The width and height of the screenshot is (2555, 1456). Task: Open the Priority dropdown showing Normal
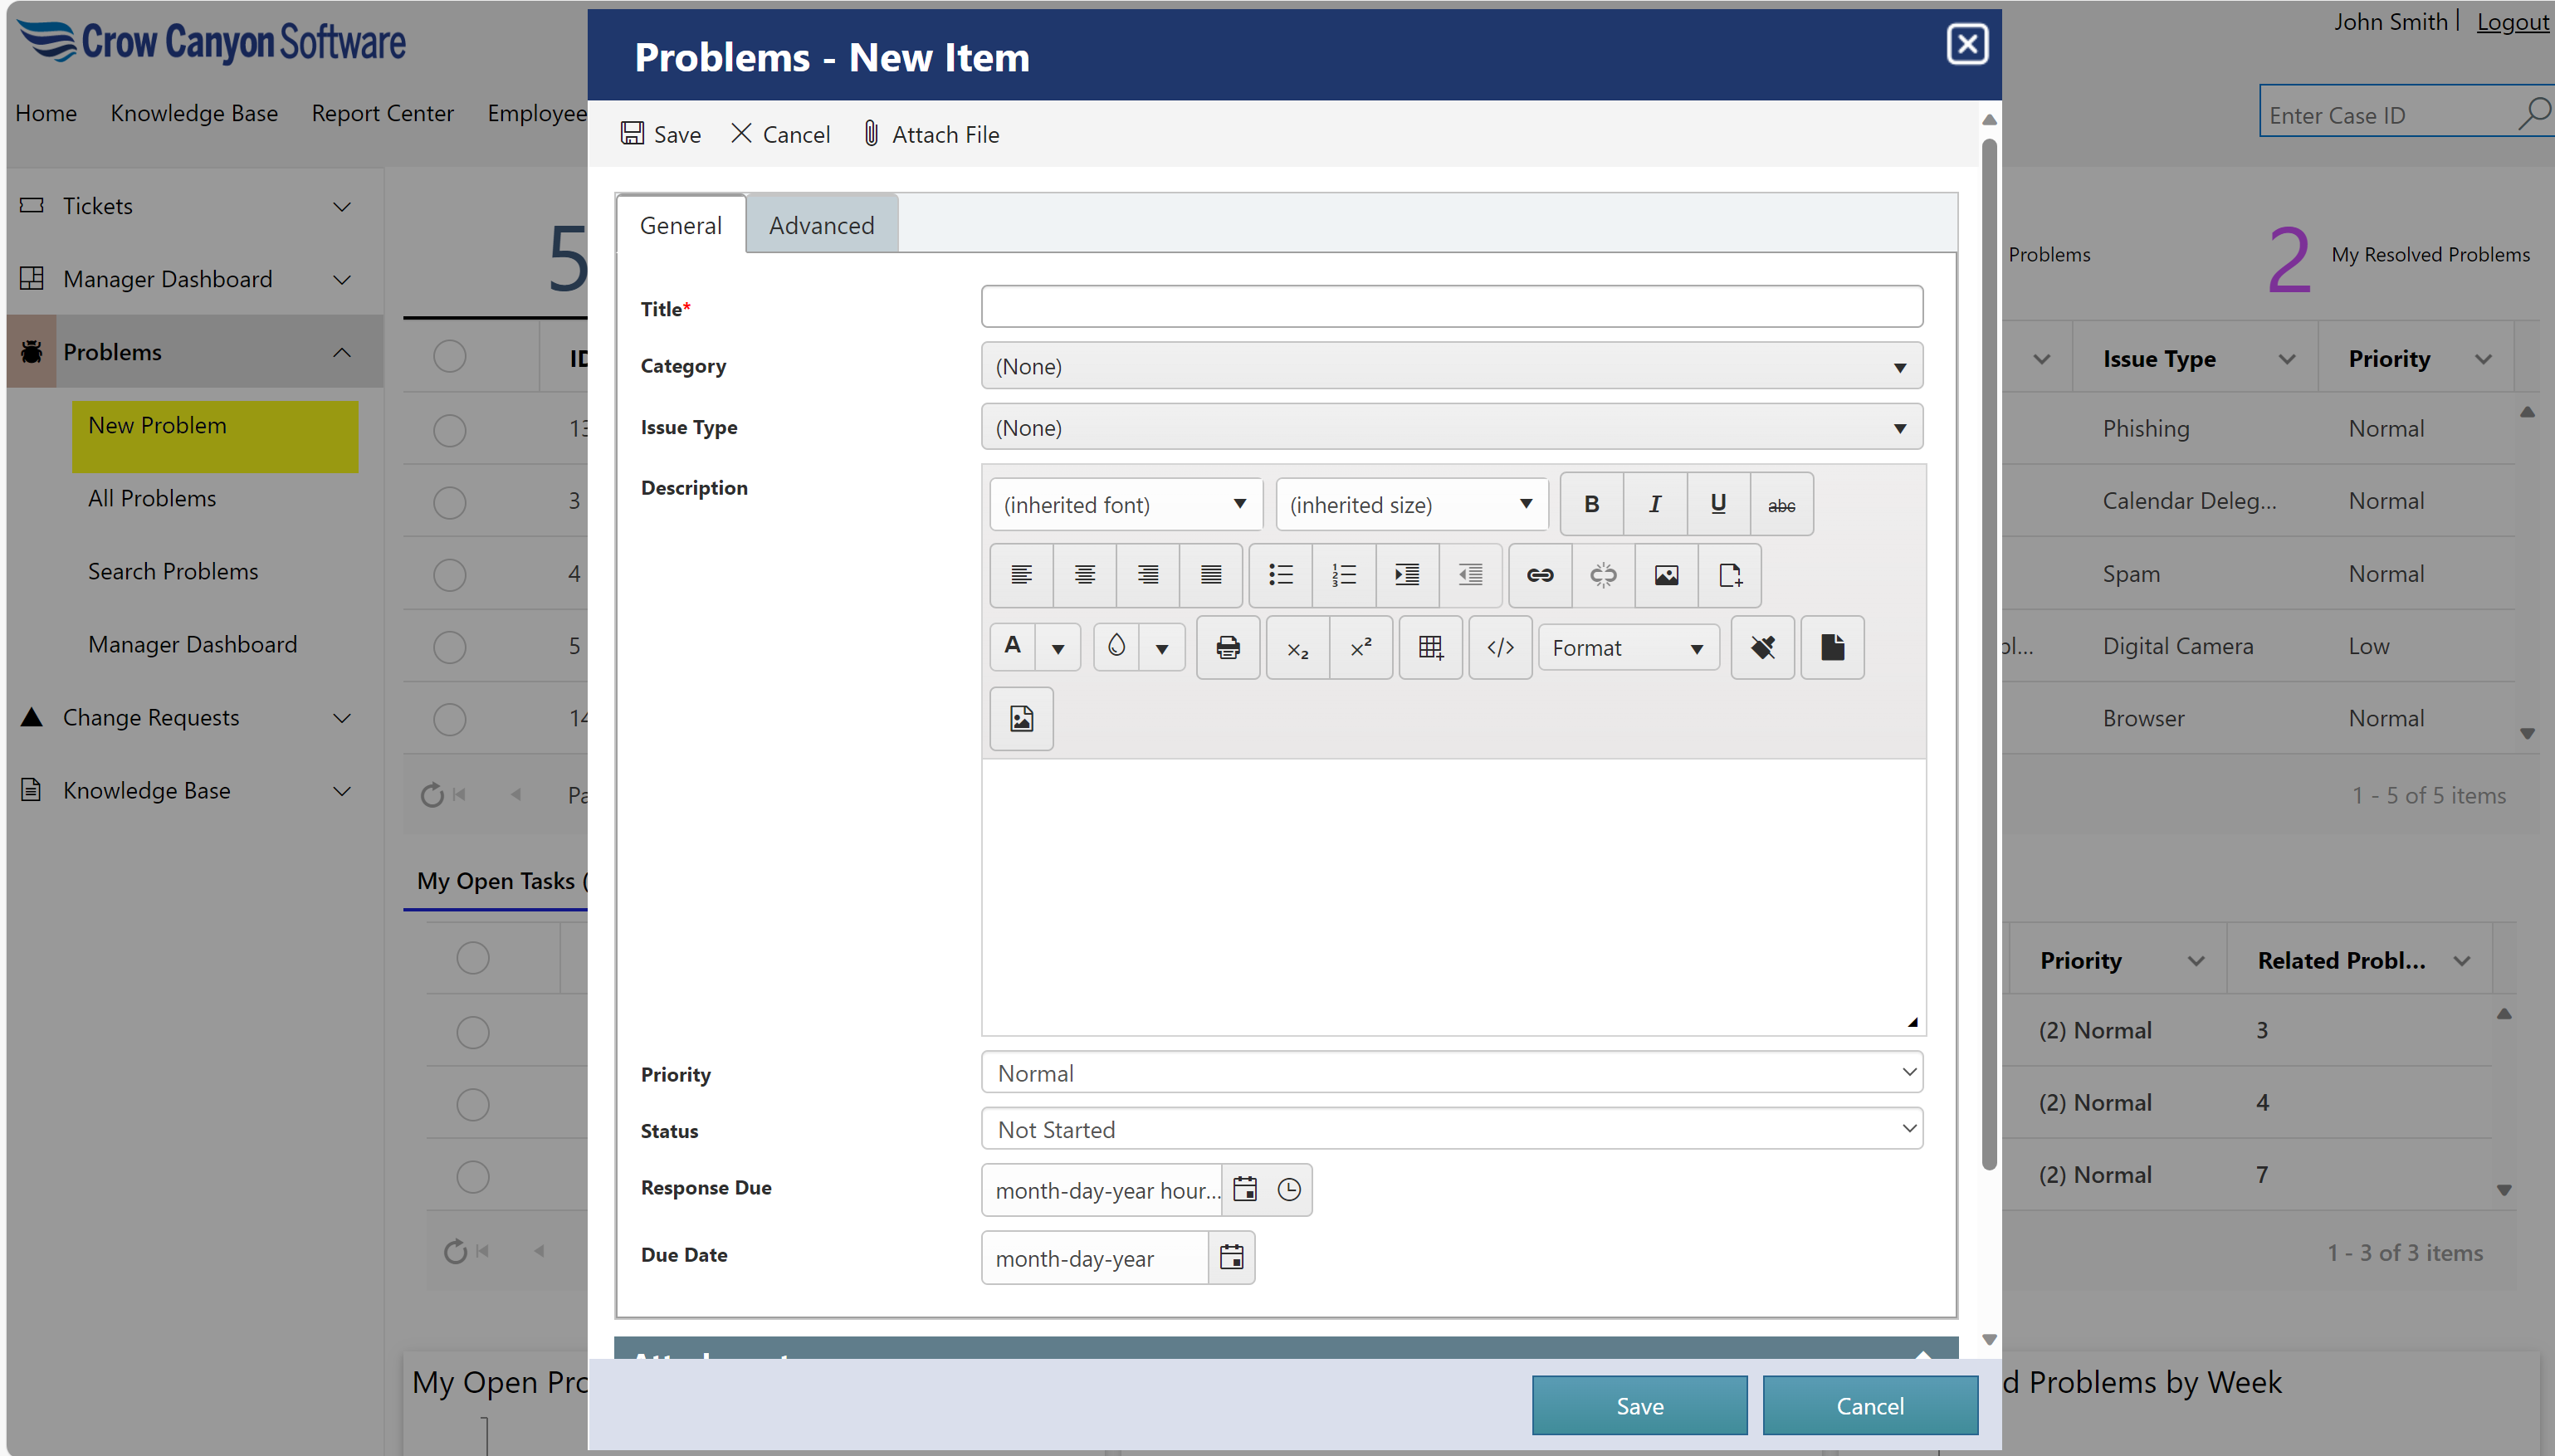(x=1451, y=1073)
